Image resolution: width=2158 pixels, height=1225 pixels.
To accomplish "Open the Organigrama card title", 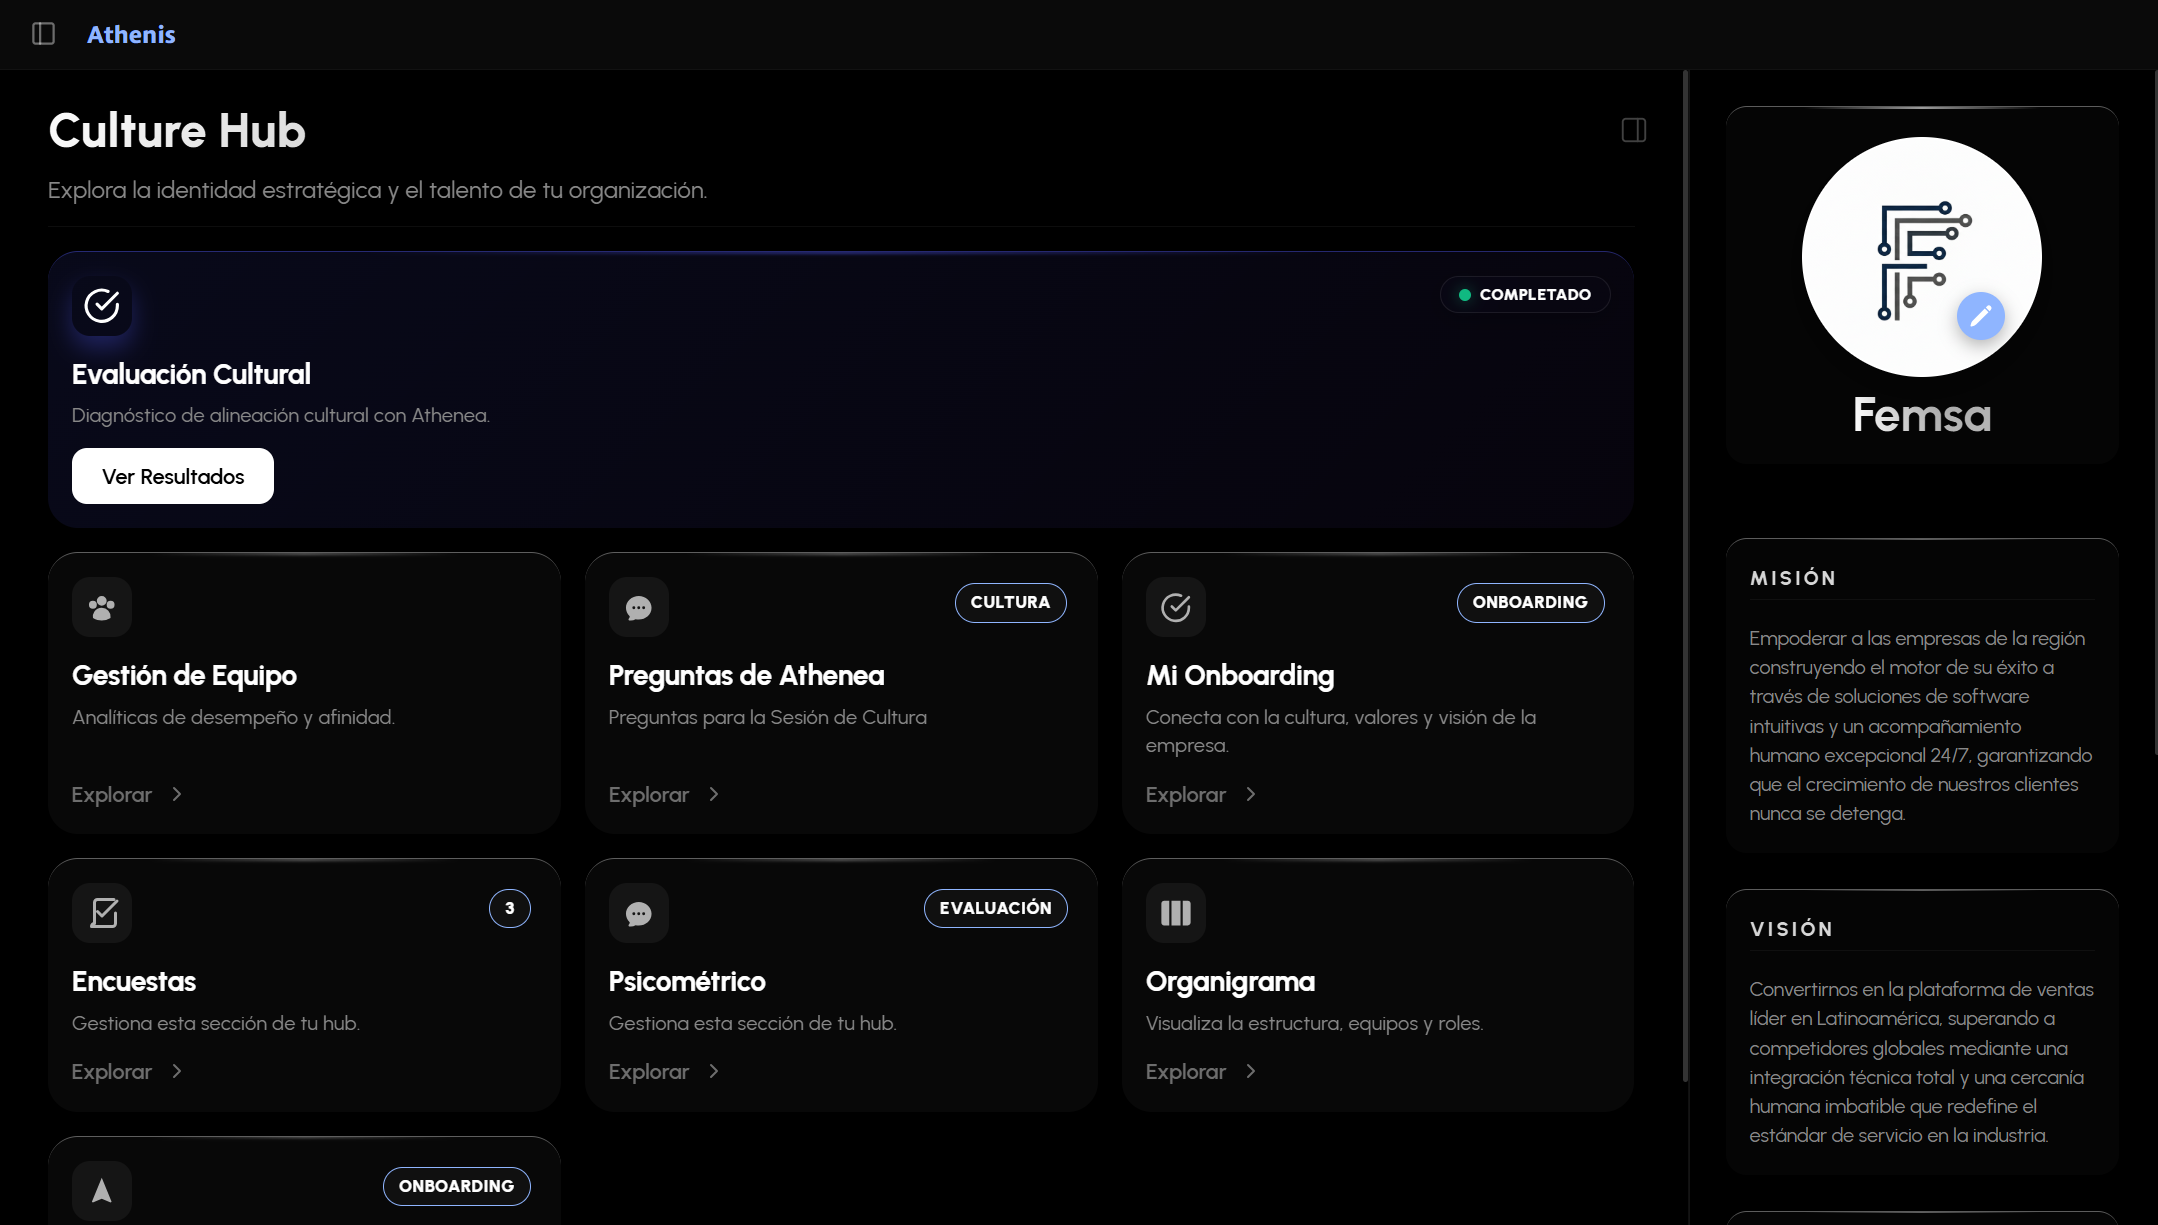I will (1230, 982).
